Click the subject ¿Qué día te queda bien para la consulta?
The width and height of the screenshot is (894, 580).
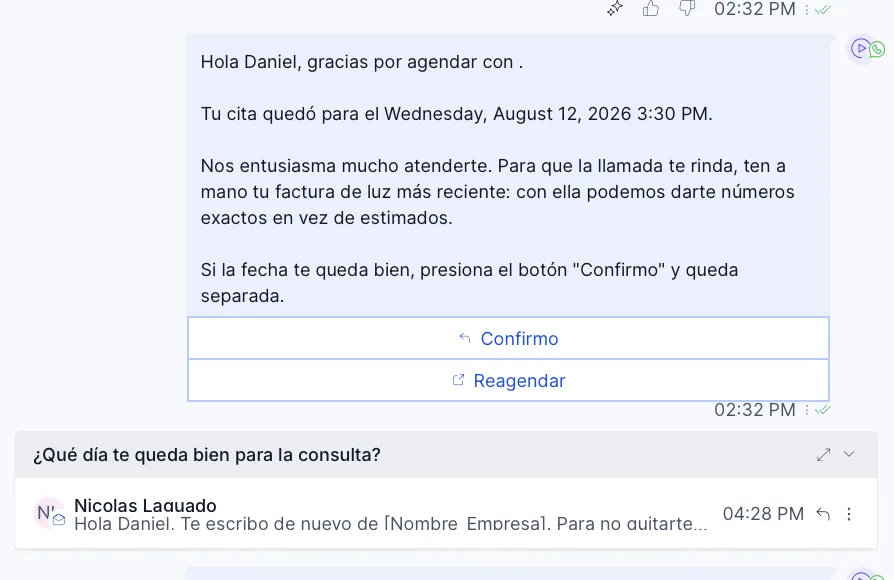point(206,455)
